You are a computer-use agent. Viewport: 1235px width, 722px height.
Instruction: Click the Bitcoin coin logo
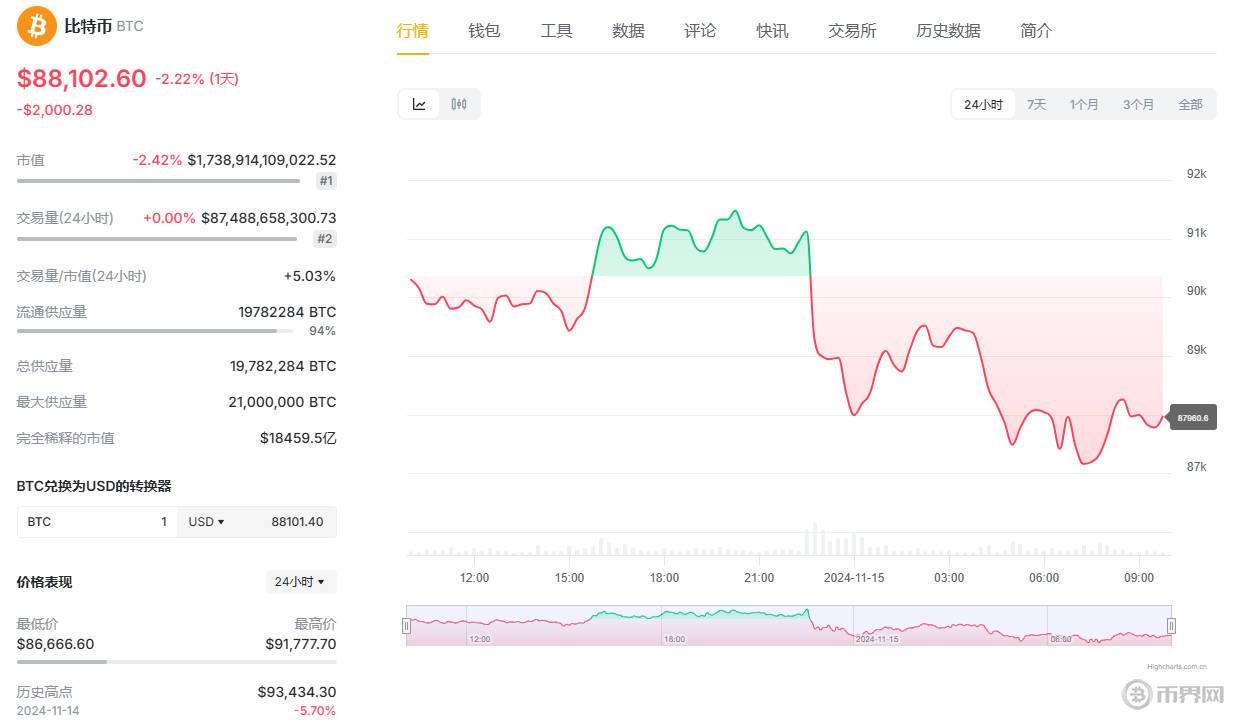click(35, 27)
